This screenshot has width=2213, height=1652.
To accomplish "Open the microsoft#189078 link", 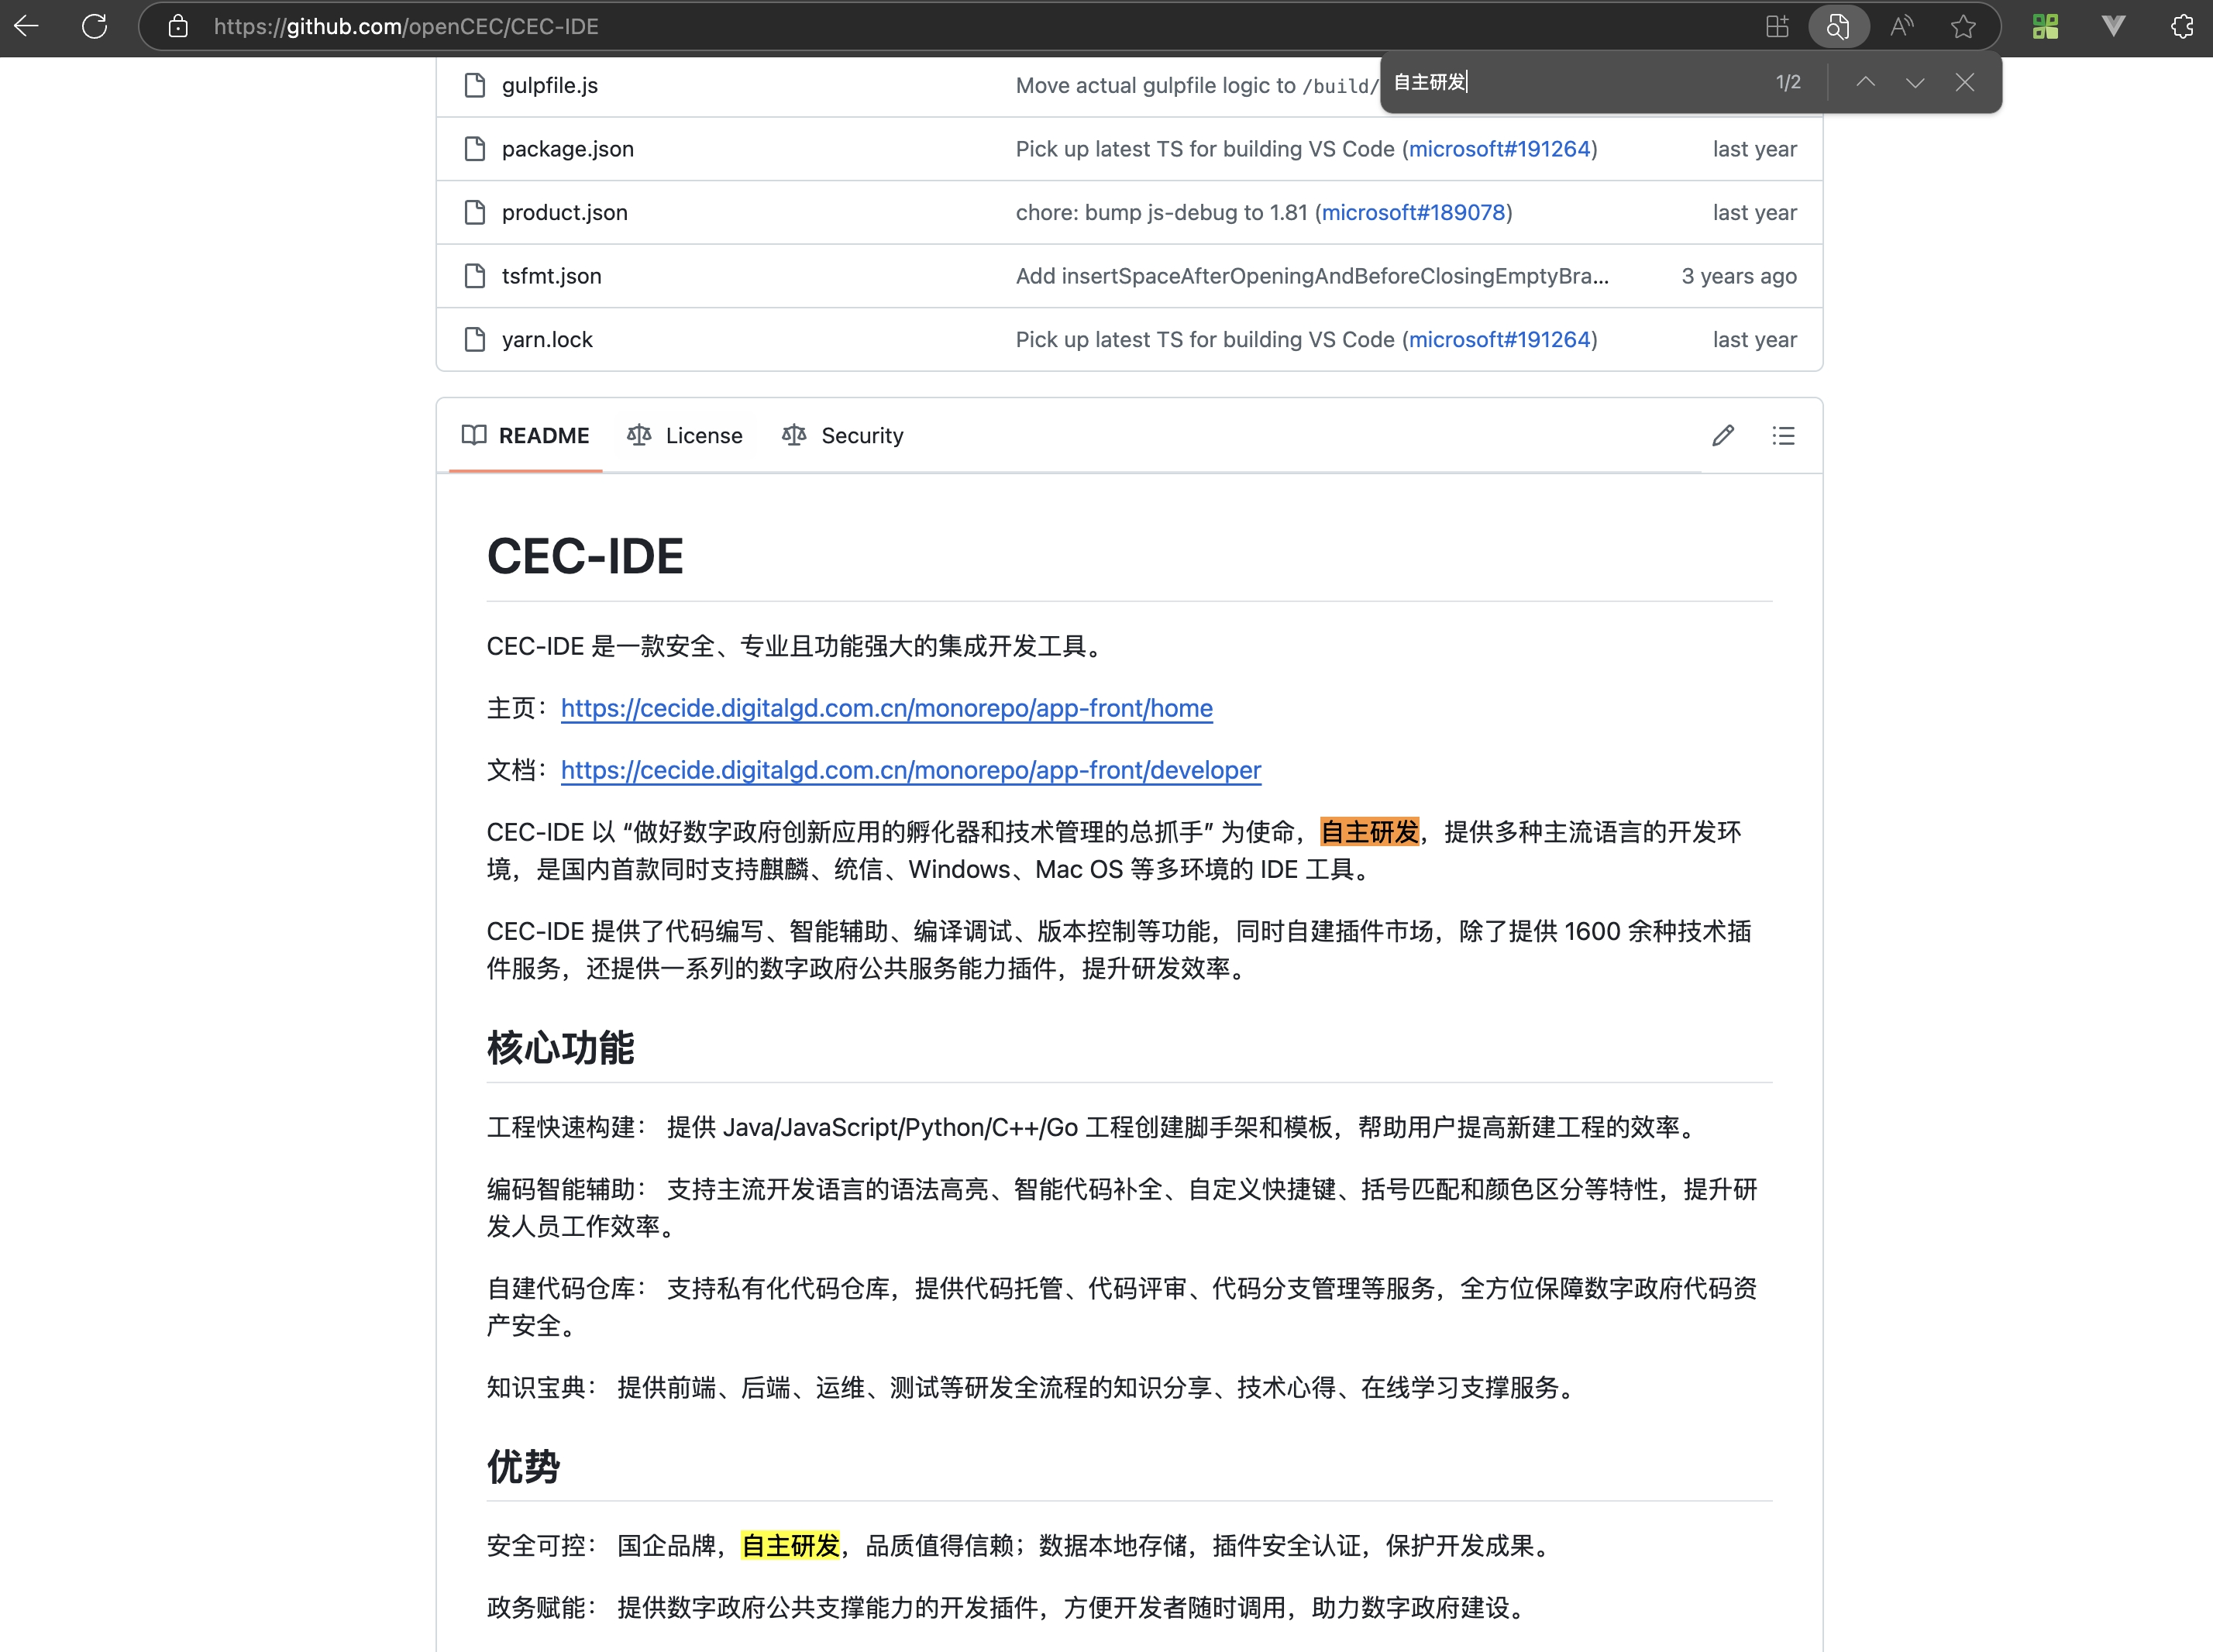I will pos(1413,212).
